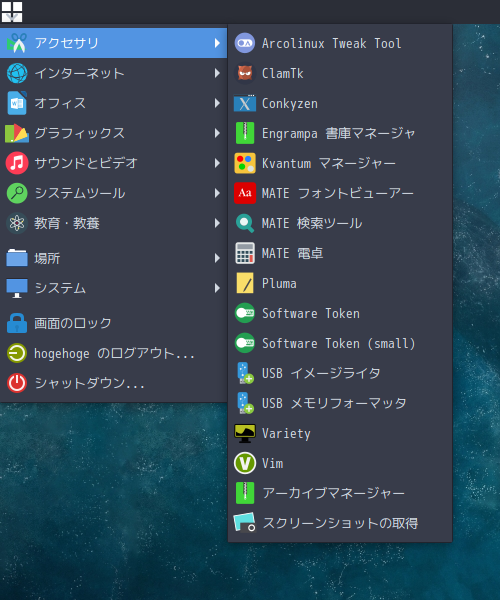Select 画面のロック to lock the screen
The width and height of the screenshot is (500, 600).
click(113, 323)
